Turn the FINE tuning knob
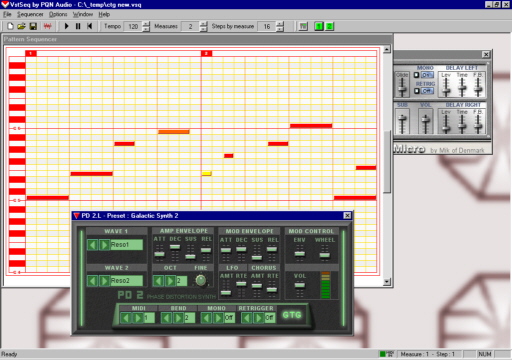The height and width of the screenshot is (360, 512). [201, 280]
